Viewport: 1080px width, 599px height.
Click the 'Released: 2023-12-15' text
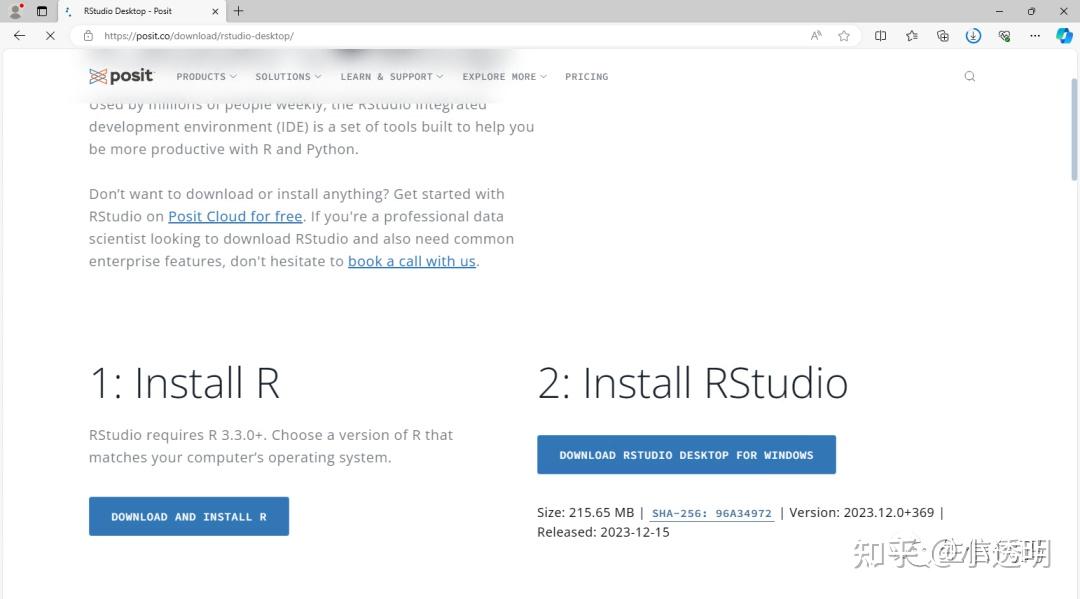603,532
